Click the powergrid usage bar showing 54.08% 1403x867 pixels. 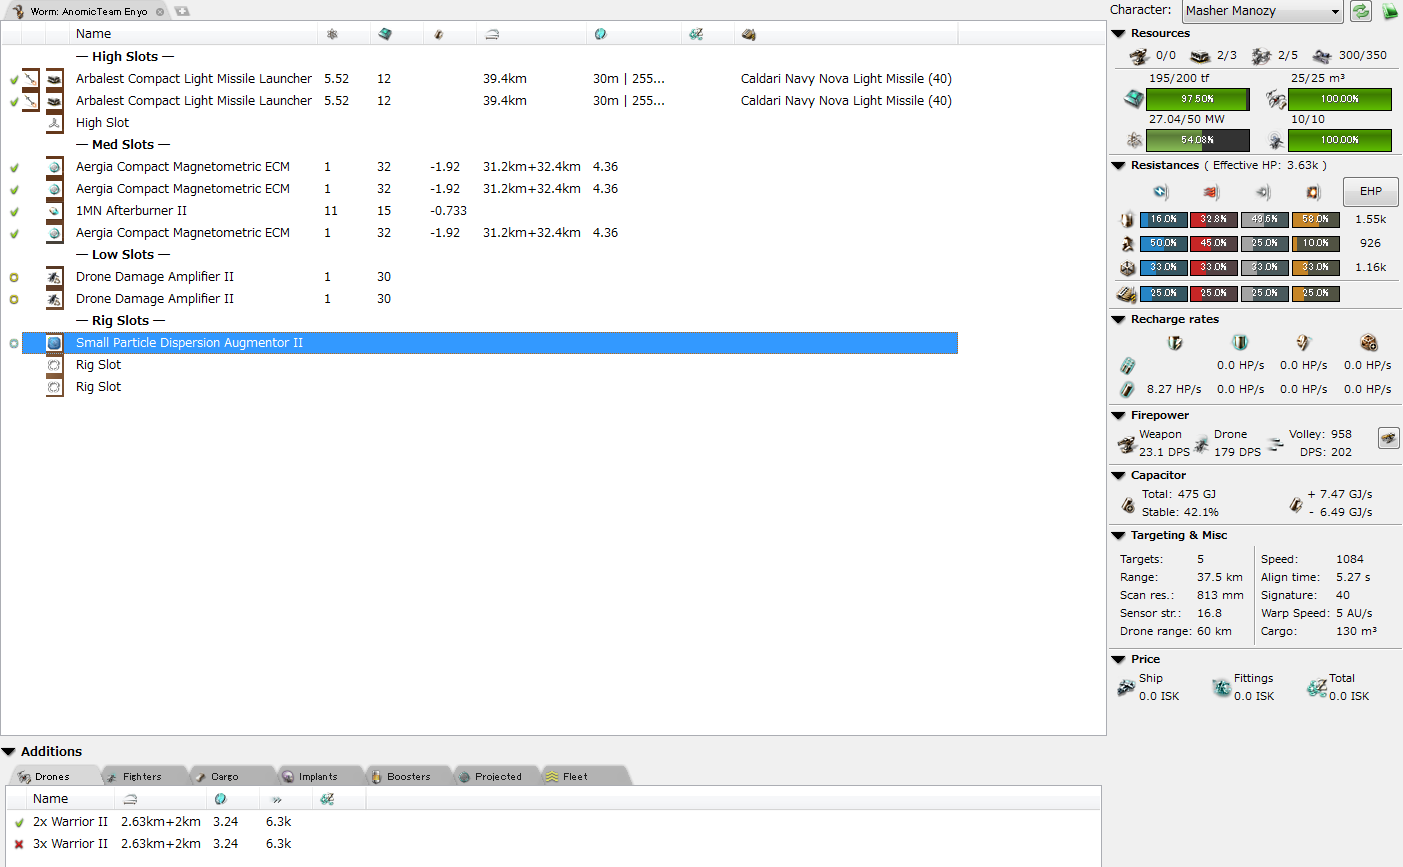[x=1198, y=140]
